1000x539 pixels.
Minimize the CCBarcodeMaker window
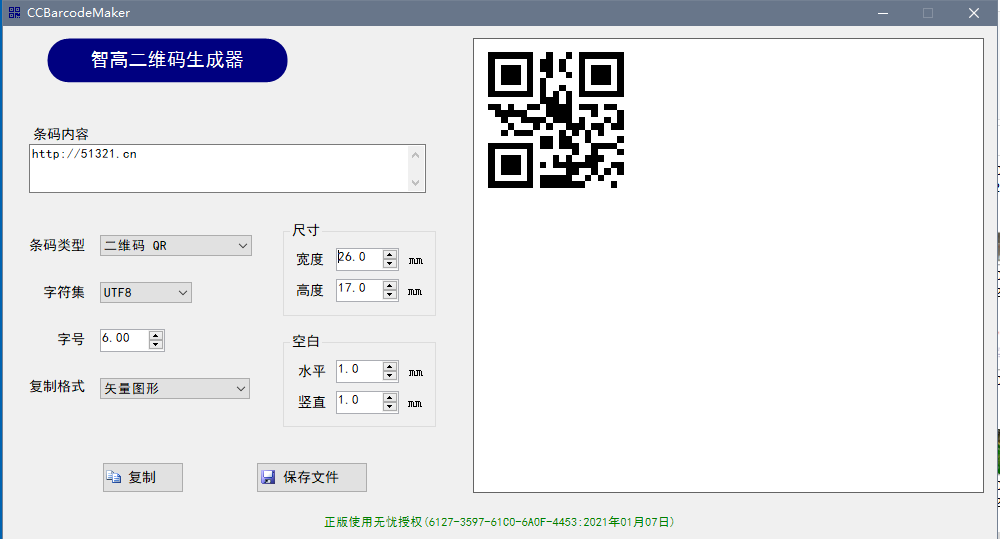point(883,13)
